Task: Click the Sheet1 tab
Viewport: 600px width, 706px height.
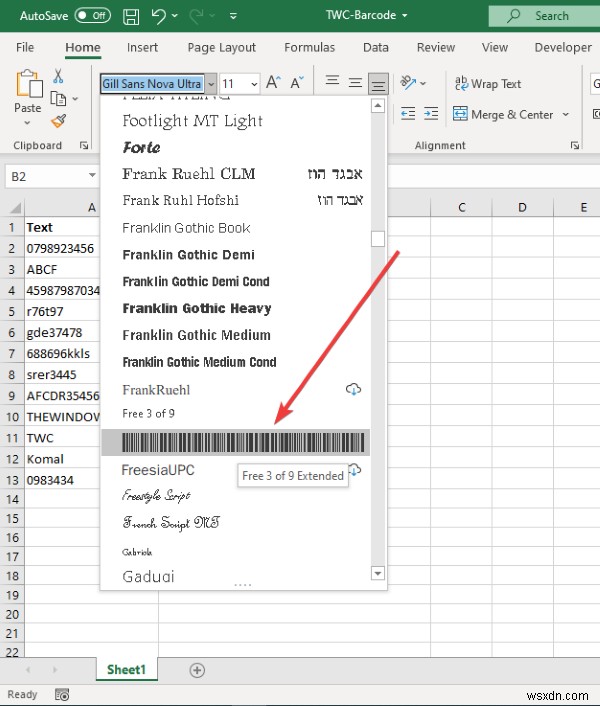Action: point(126,670)
